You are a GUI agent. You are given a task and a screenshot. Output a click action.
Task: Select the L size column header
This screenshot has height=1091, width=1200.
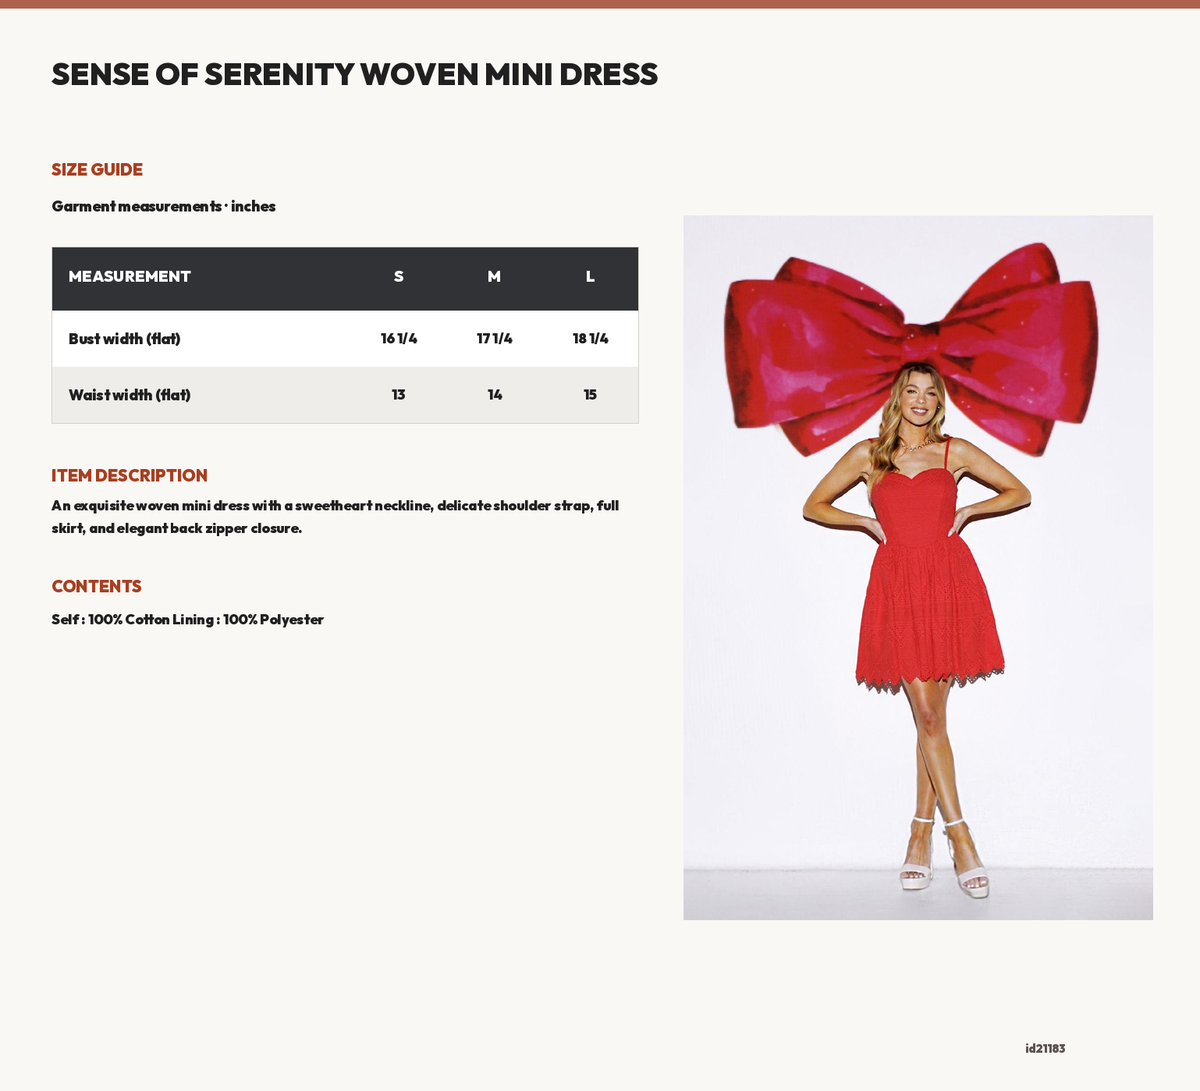coord(590,277)
